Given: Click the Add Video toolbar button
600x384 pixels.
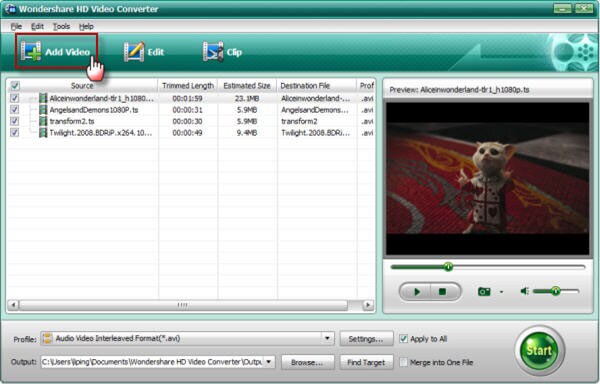Looking at the screenshot, I should (x=56, y=52).
